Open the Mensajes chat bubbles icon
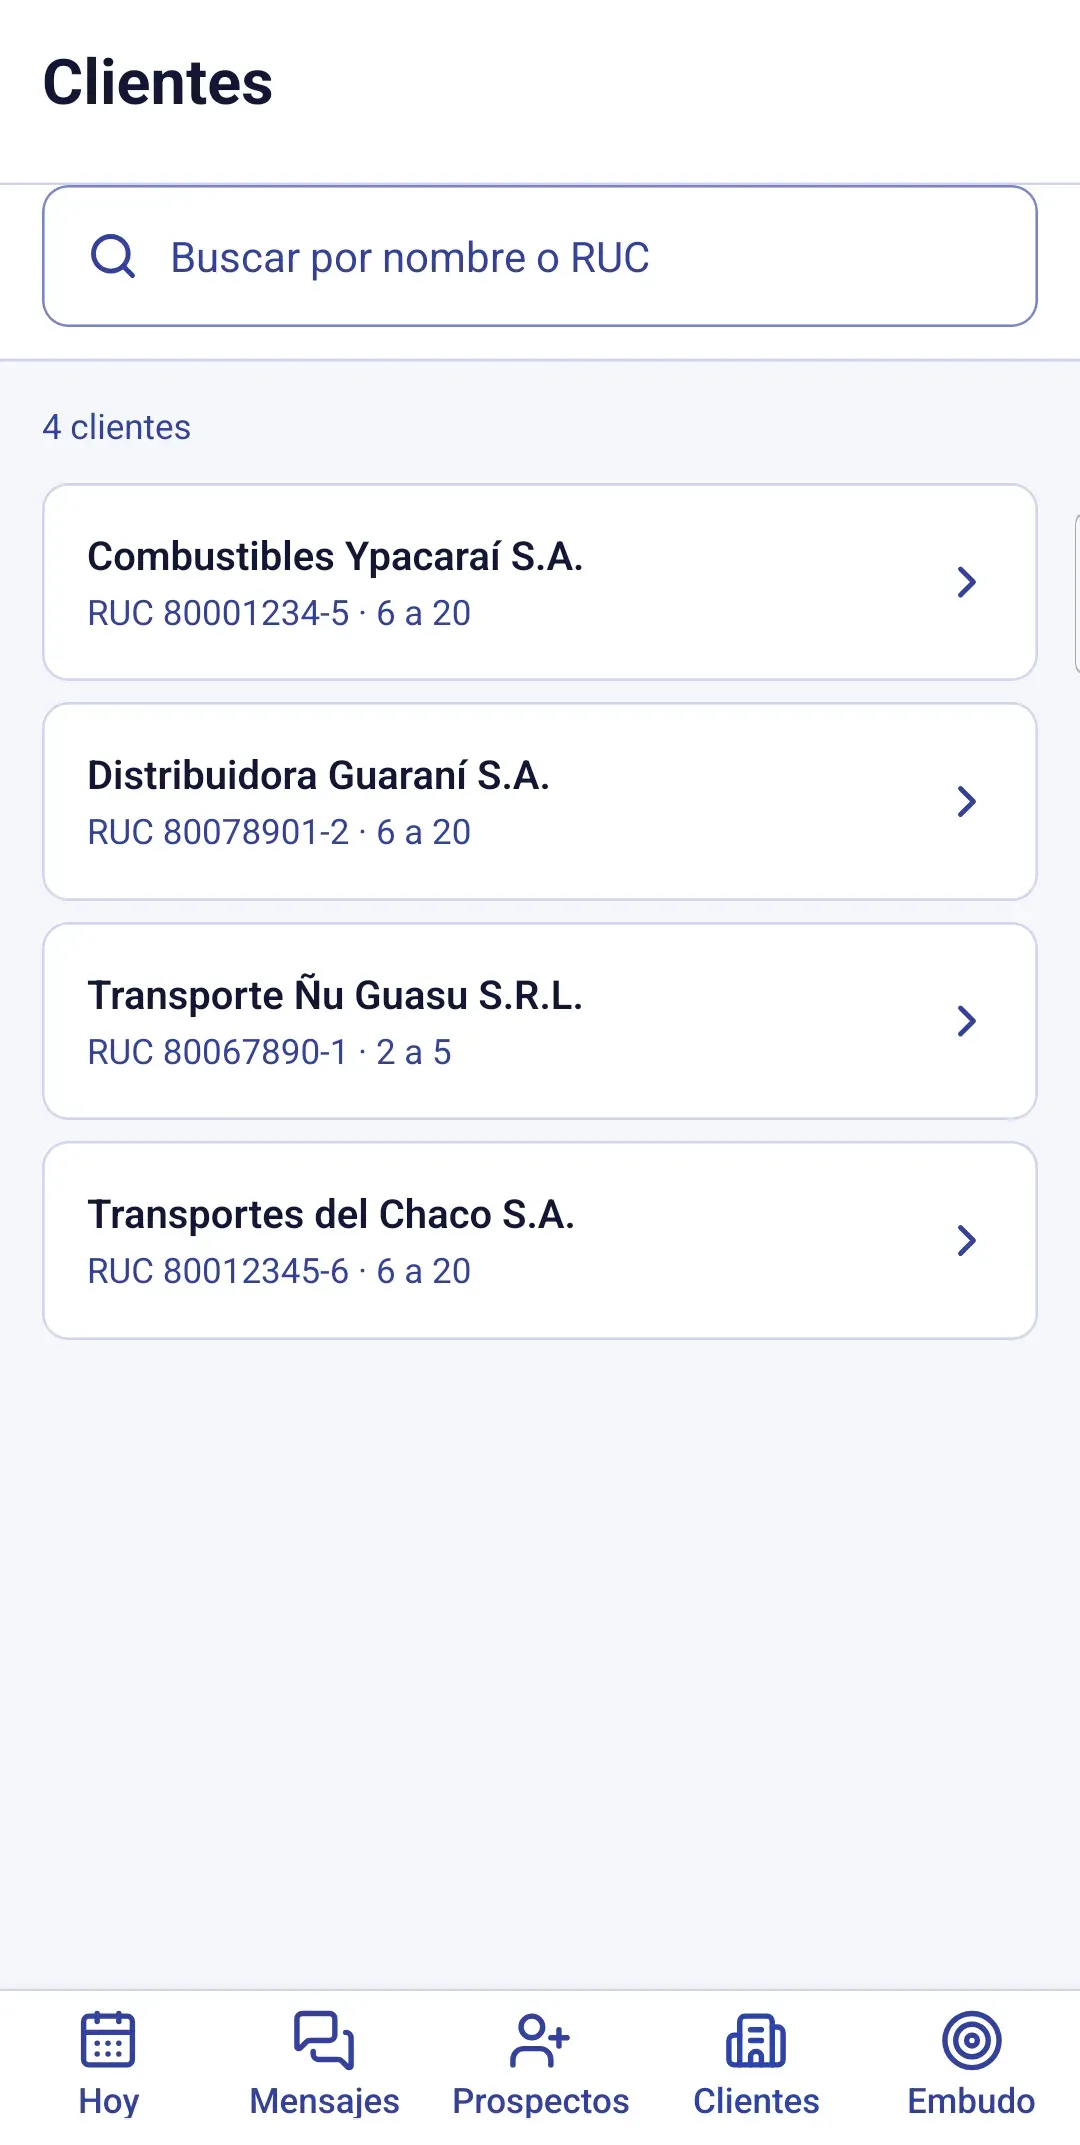Screen dimensions: 1080x2145 pyautogui.click(x=324, y=2039)
